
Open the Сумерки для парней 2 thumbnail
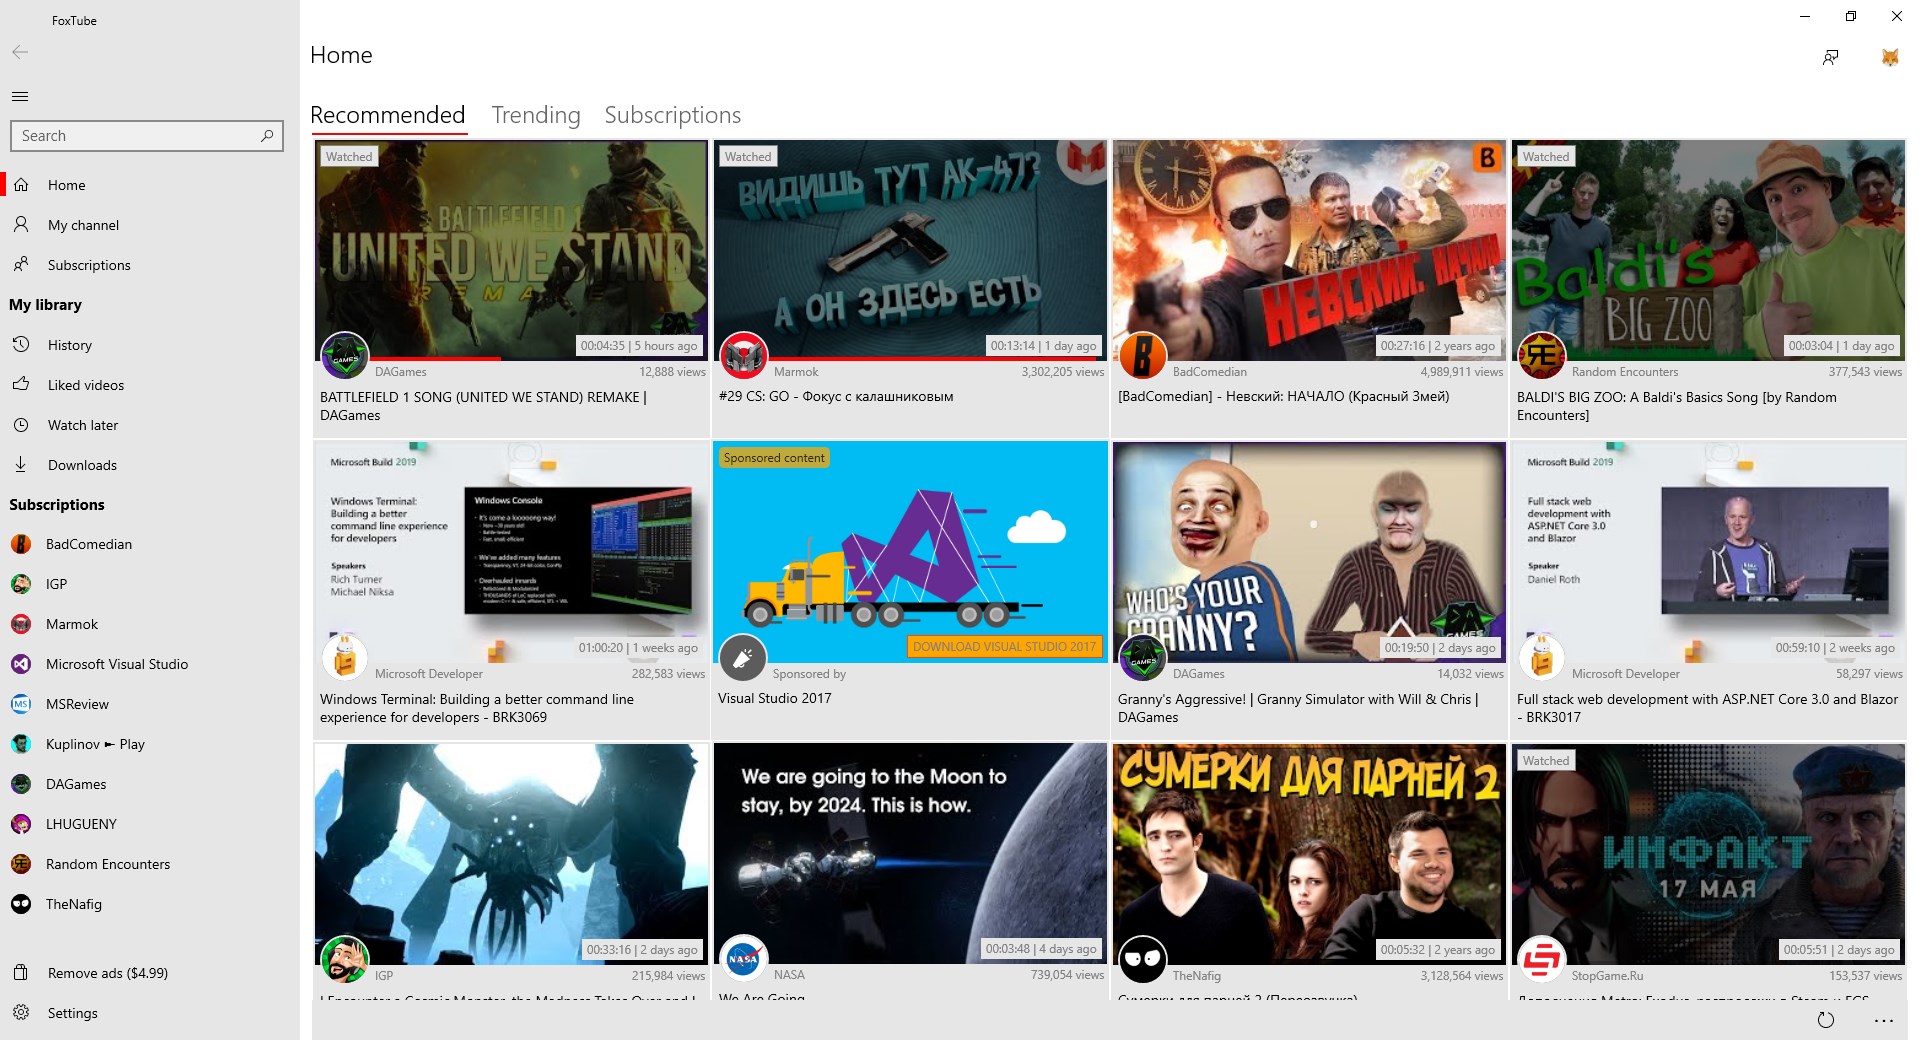(1309, 853)
